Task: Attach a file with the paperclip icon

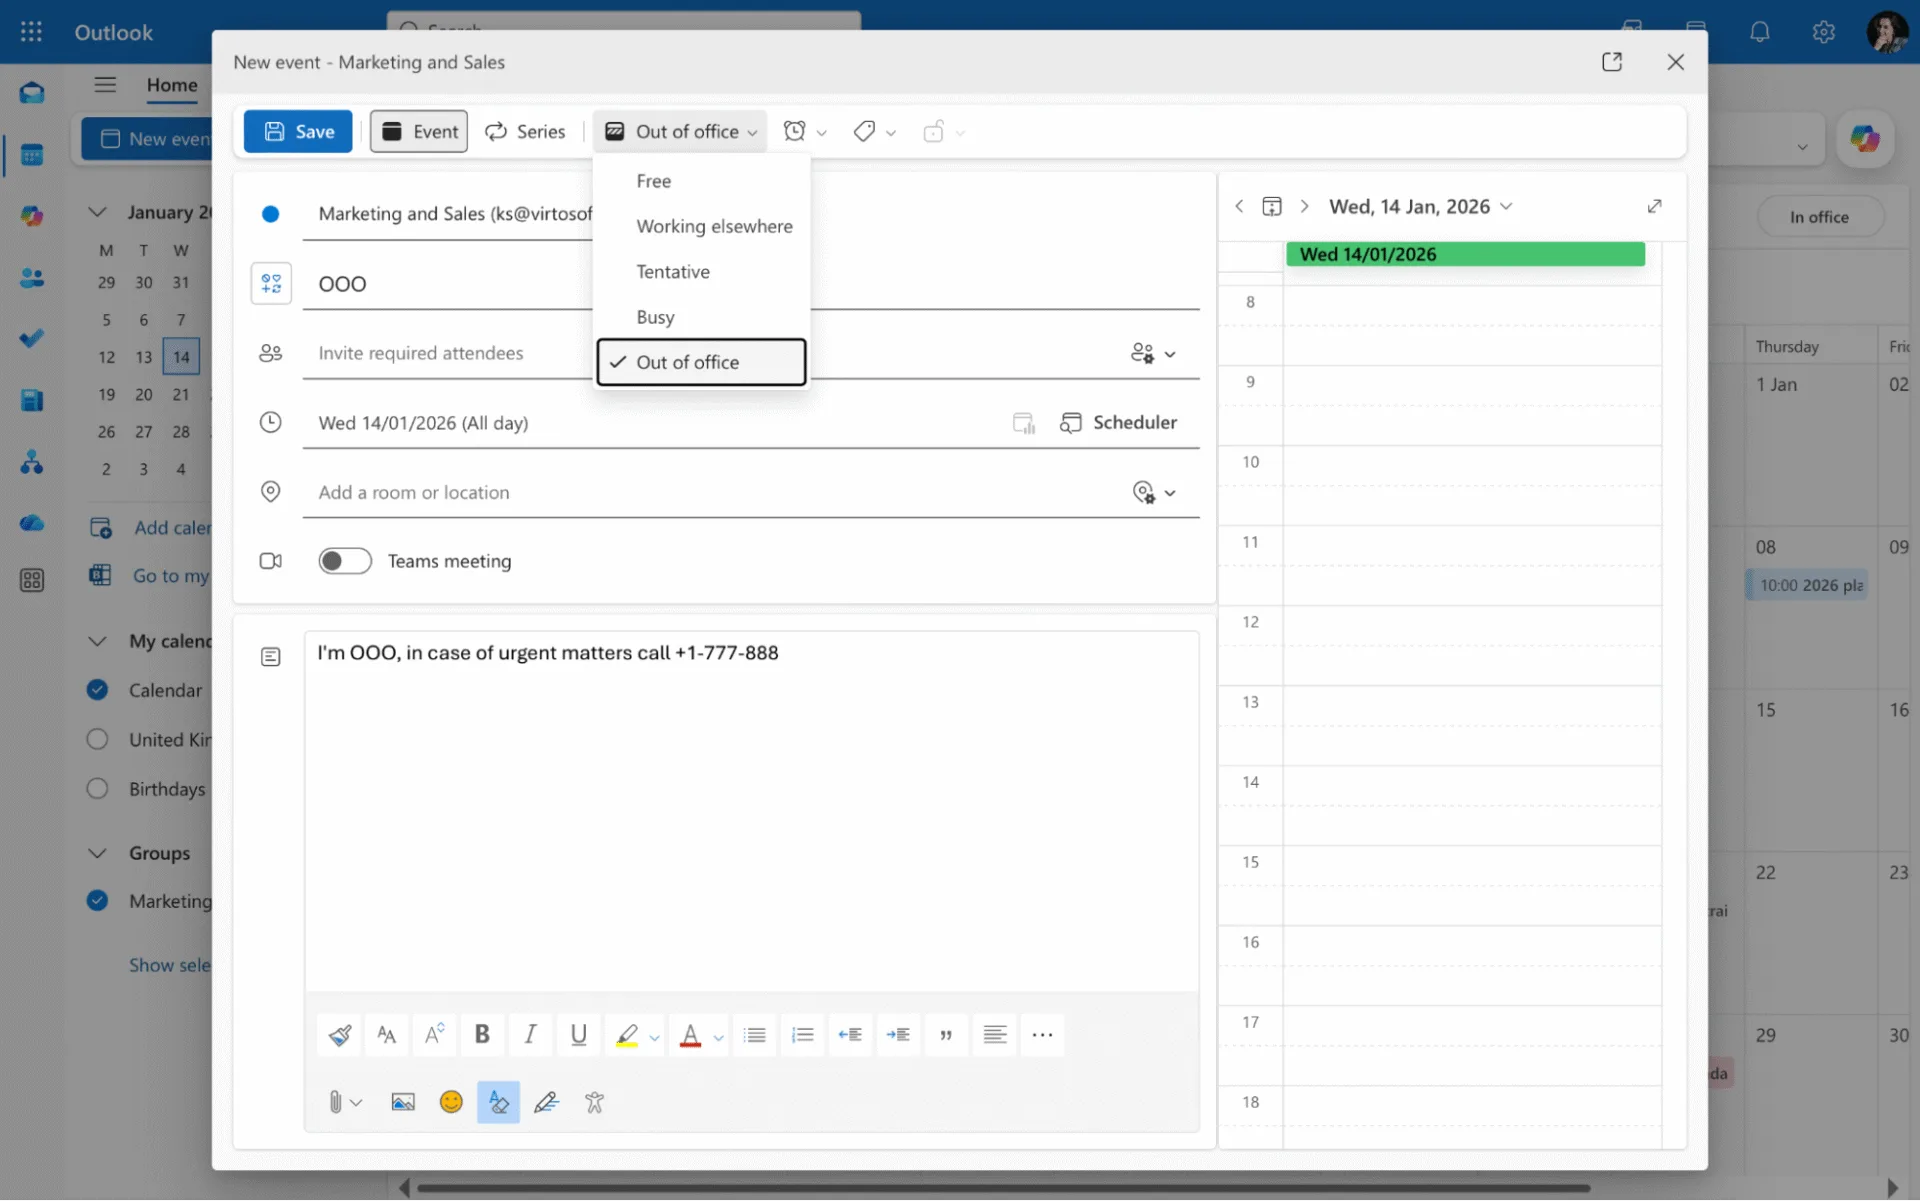Action: (338, 1101)
